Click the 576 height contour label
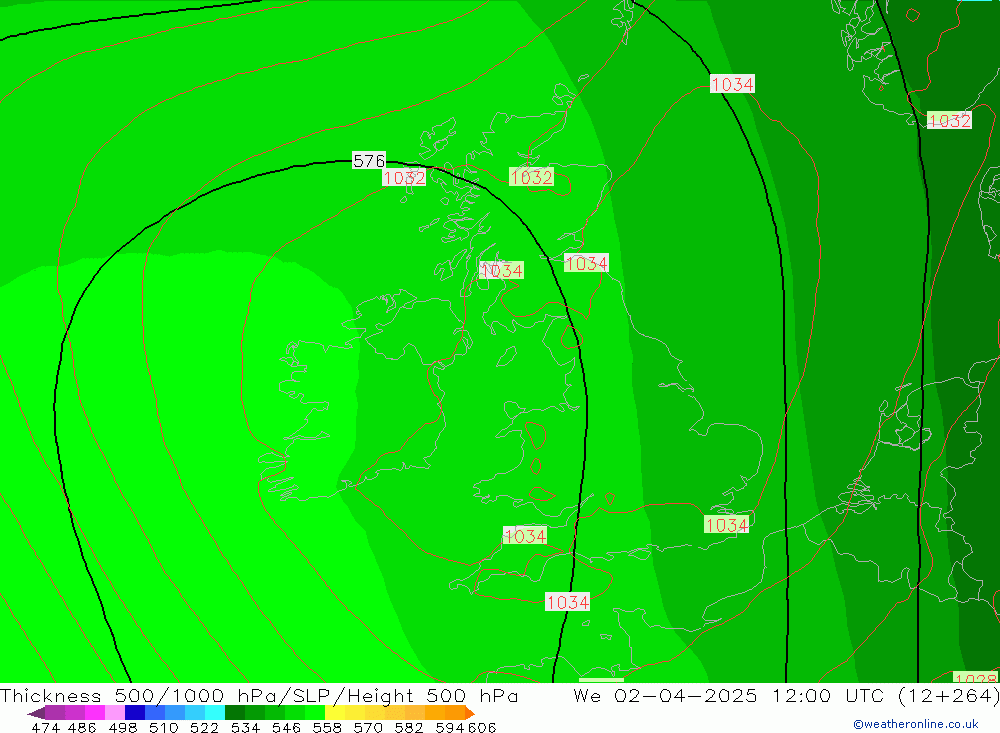Viewport: 1000px width, 733px height. 369,161
